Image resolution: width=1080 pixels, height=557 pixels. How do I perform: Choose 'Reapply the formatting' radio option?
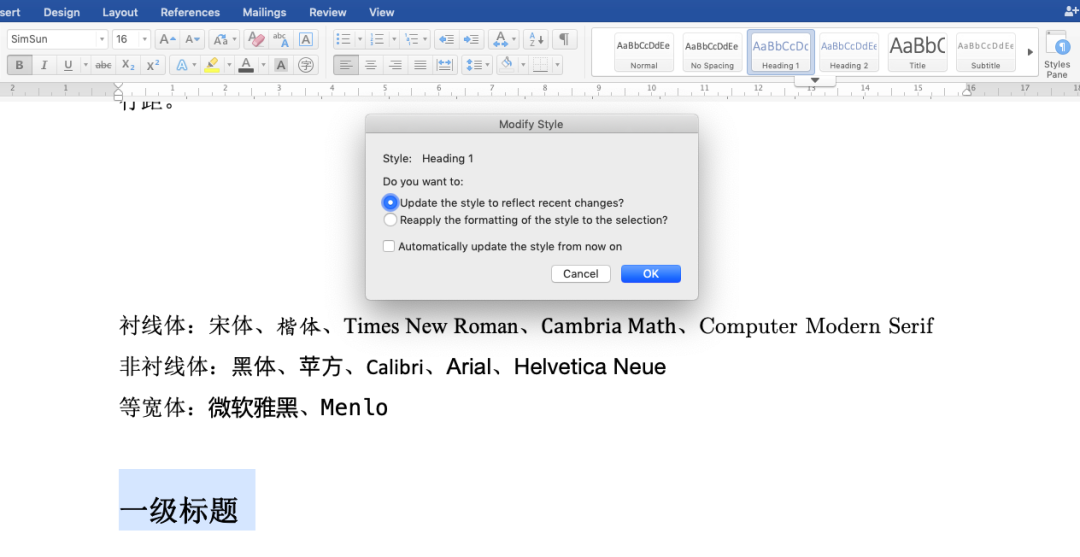click(x=390, y=220)
